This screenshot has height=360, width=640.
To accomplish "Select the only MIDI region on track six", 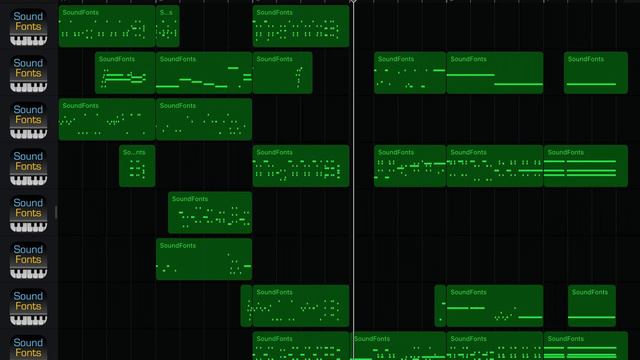I will (x=204, y=259).
